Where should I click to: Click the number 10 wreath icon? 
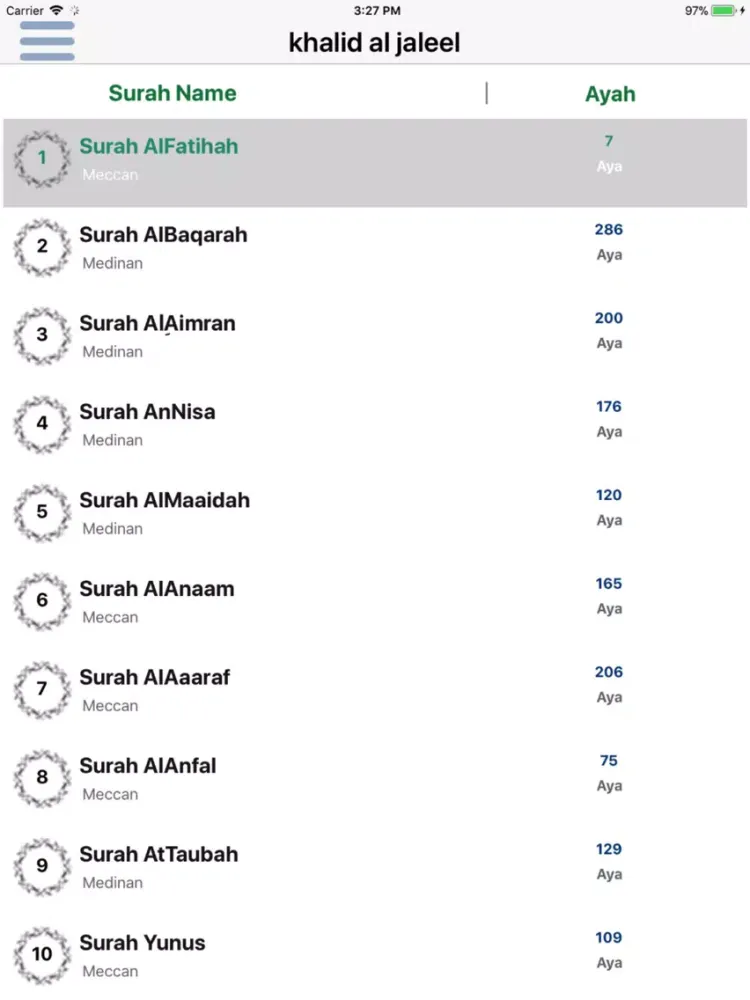(42, 954)
